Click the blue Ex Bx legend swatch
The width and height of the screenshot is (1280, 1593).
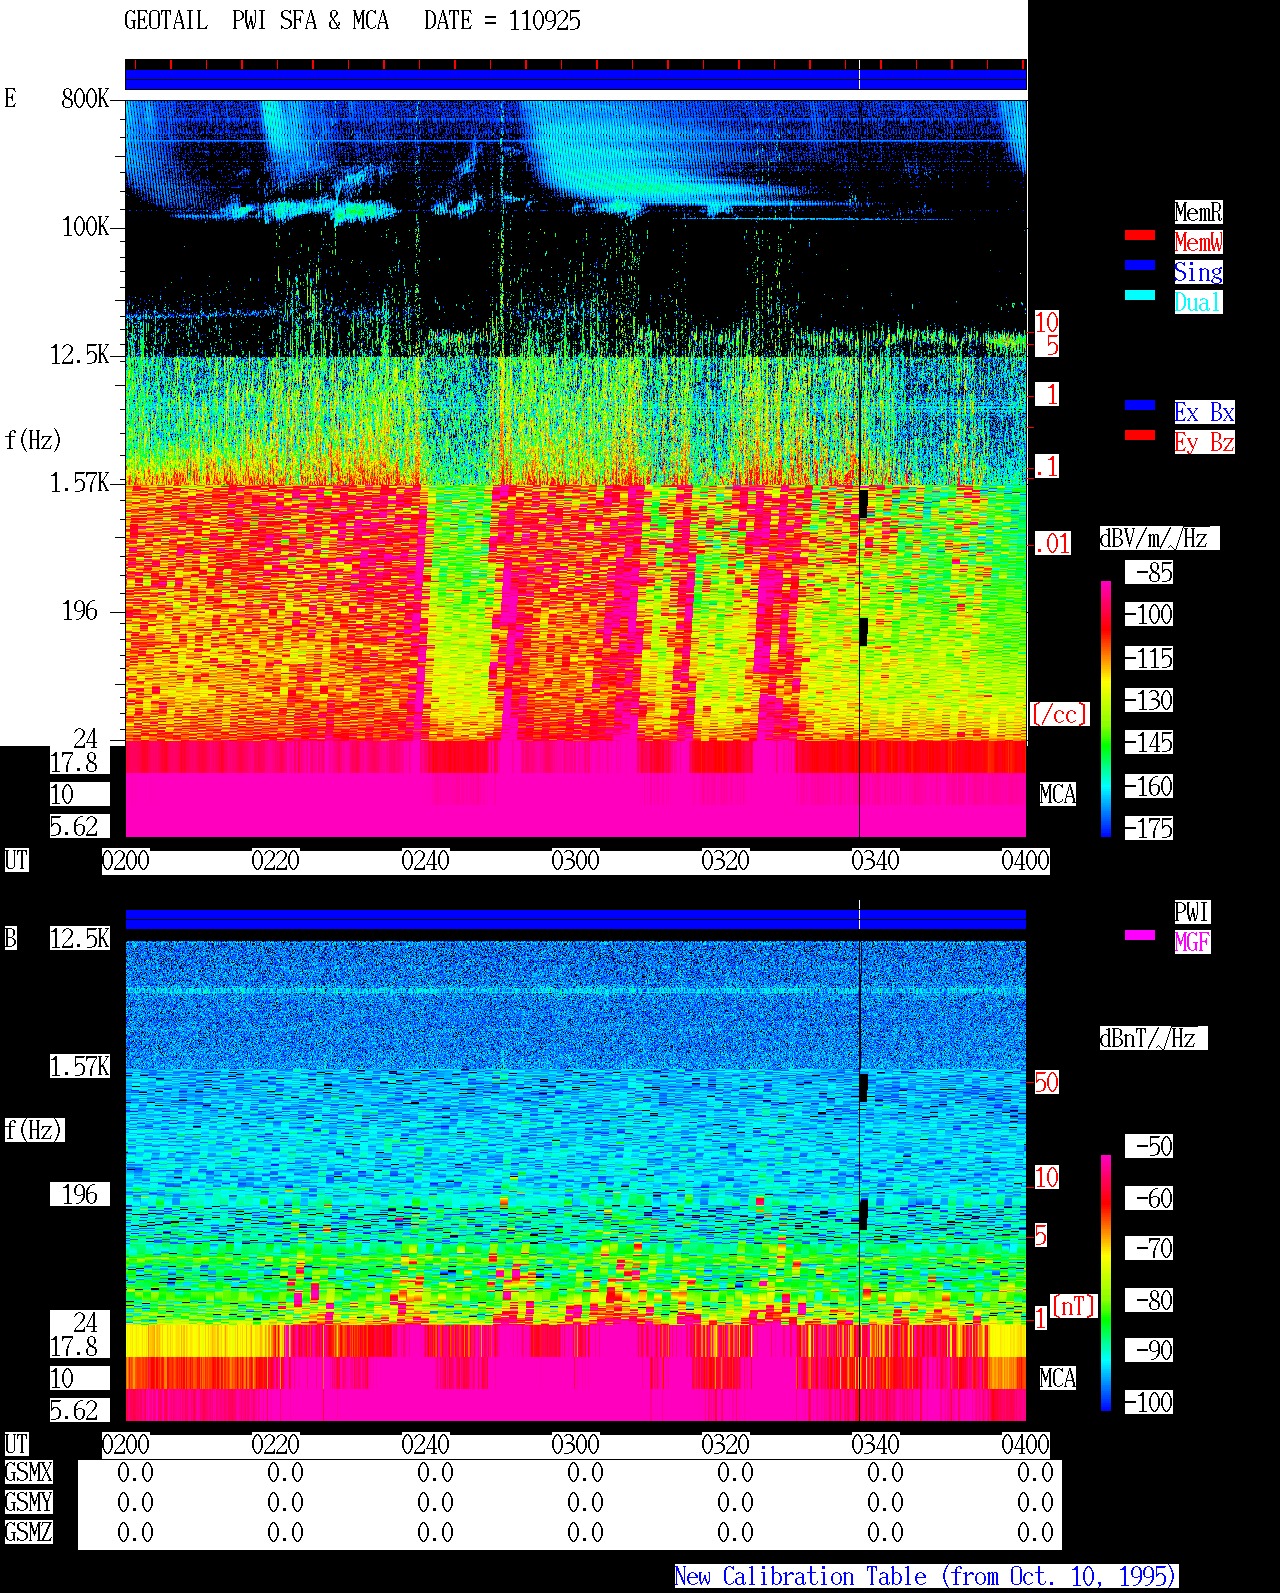pyautogui.click(x=1140, y=405)
